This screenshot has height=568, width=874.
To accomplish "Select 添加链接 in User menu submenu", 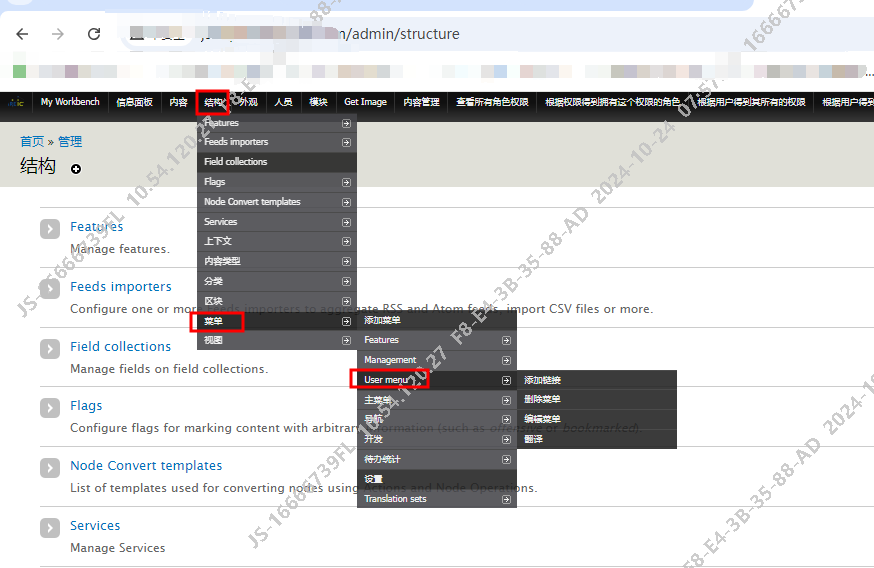I will [x=543, y=380].
